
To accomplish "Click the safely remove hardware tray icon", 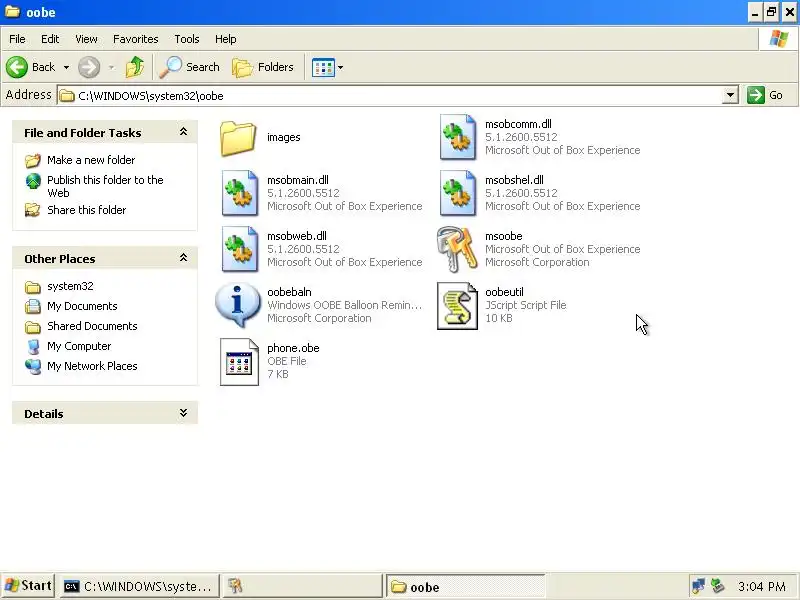I will pyautogui.click(x=717, y=586).
